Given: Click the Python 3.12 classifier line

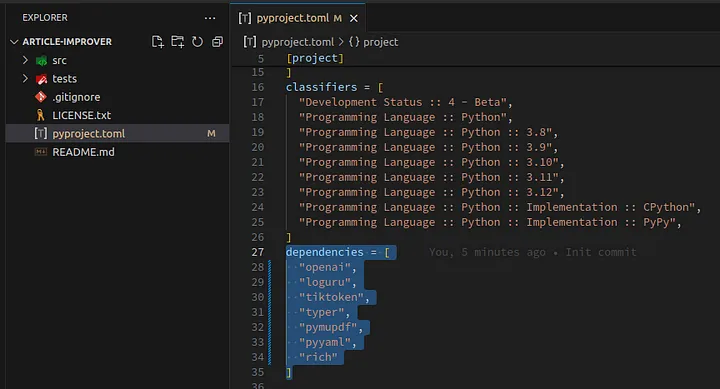Looking at the screenshot, I should [431, 192].
